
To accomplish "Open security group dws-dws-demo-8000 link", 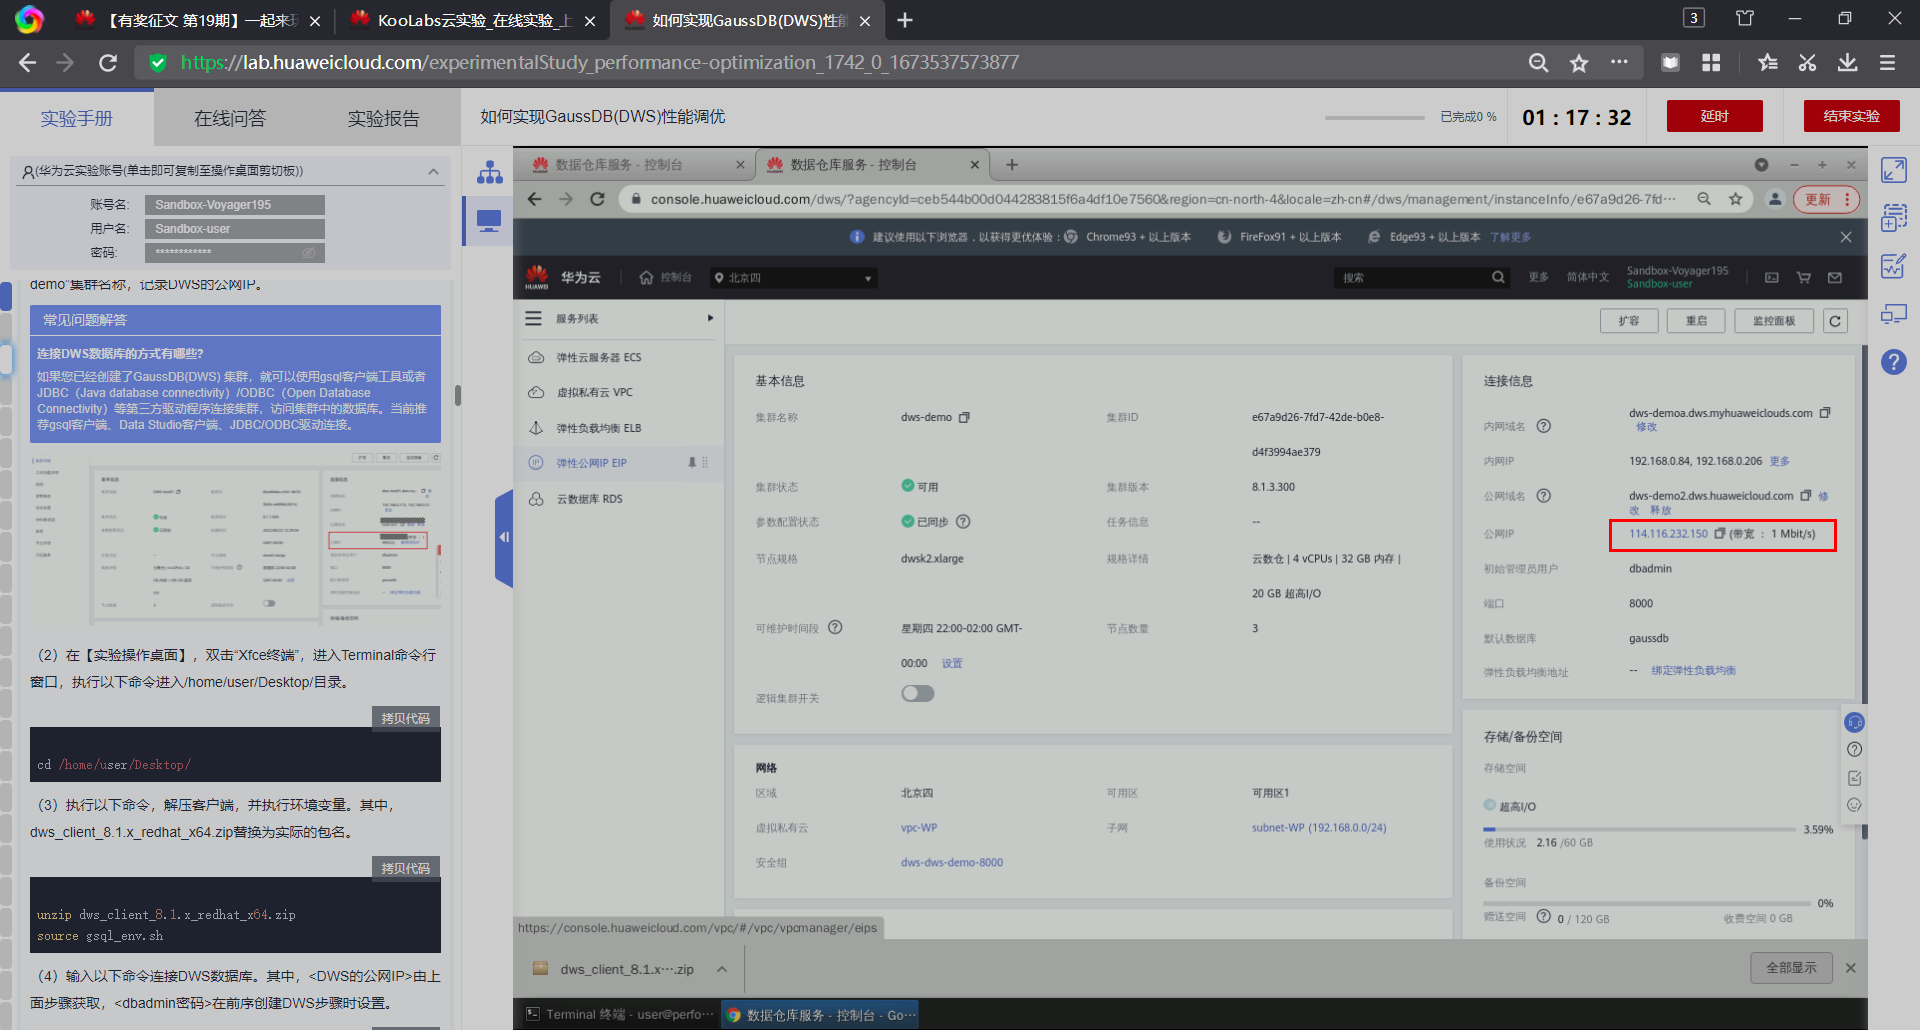I will coord(951,863).
